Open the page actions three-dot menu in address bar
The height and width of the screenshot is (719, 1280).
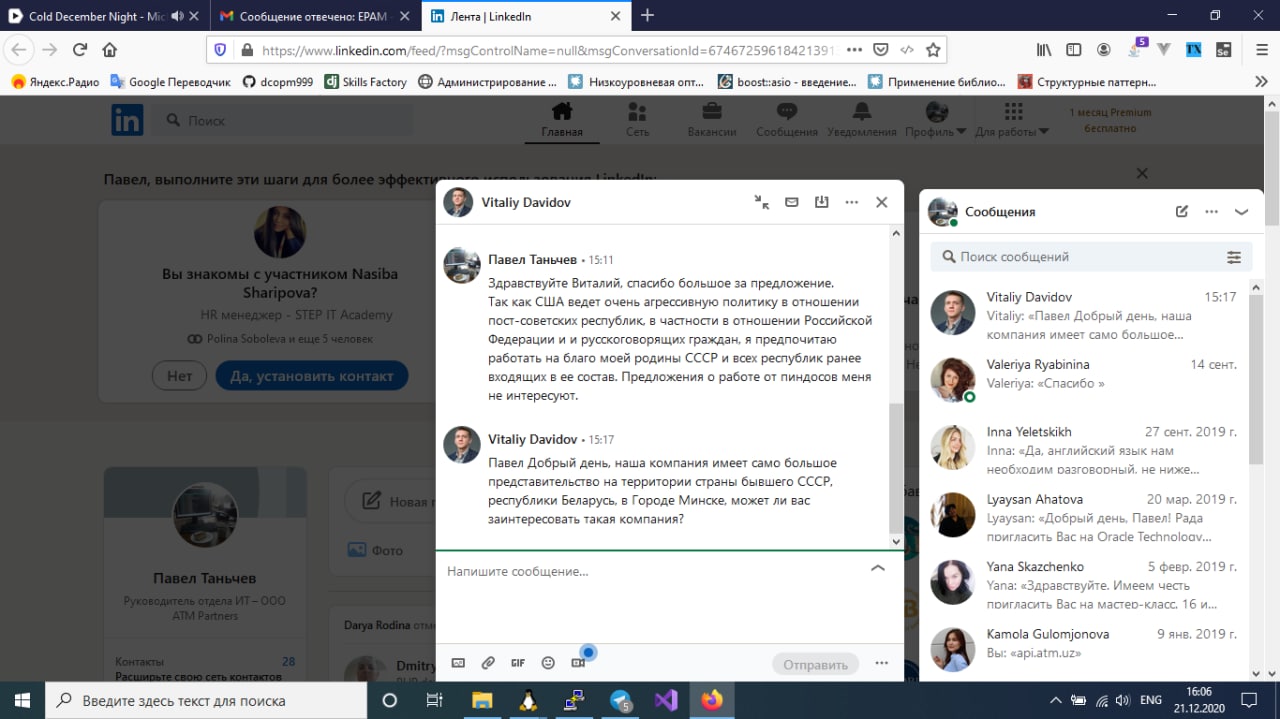coord(854,50)
